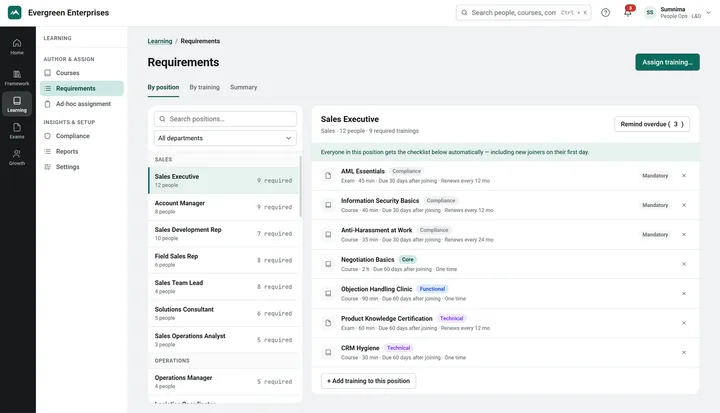Image resolution: width=720 pixels, height=413 pixels.
Task: Click the AML Essentials exam icon
Action: pyautogui.click(x=328, y=175)
